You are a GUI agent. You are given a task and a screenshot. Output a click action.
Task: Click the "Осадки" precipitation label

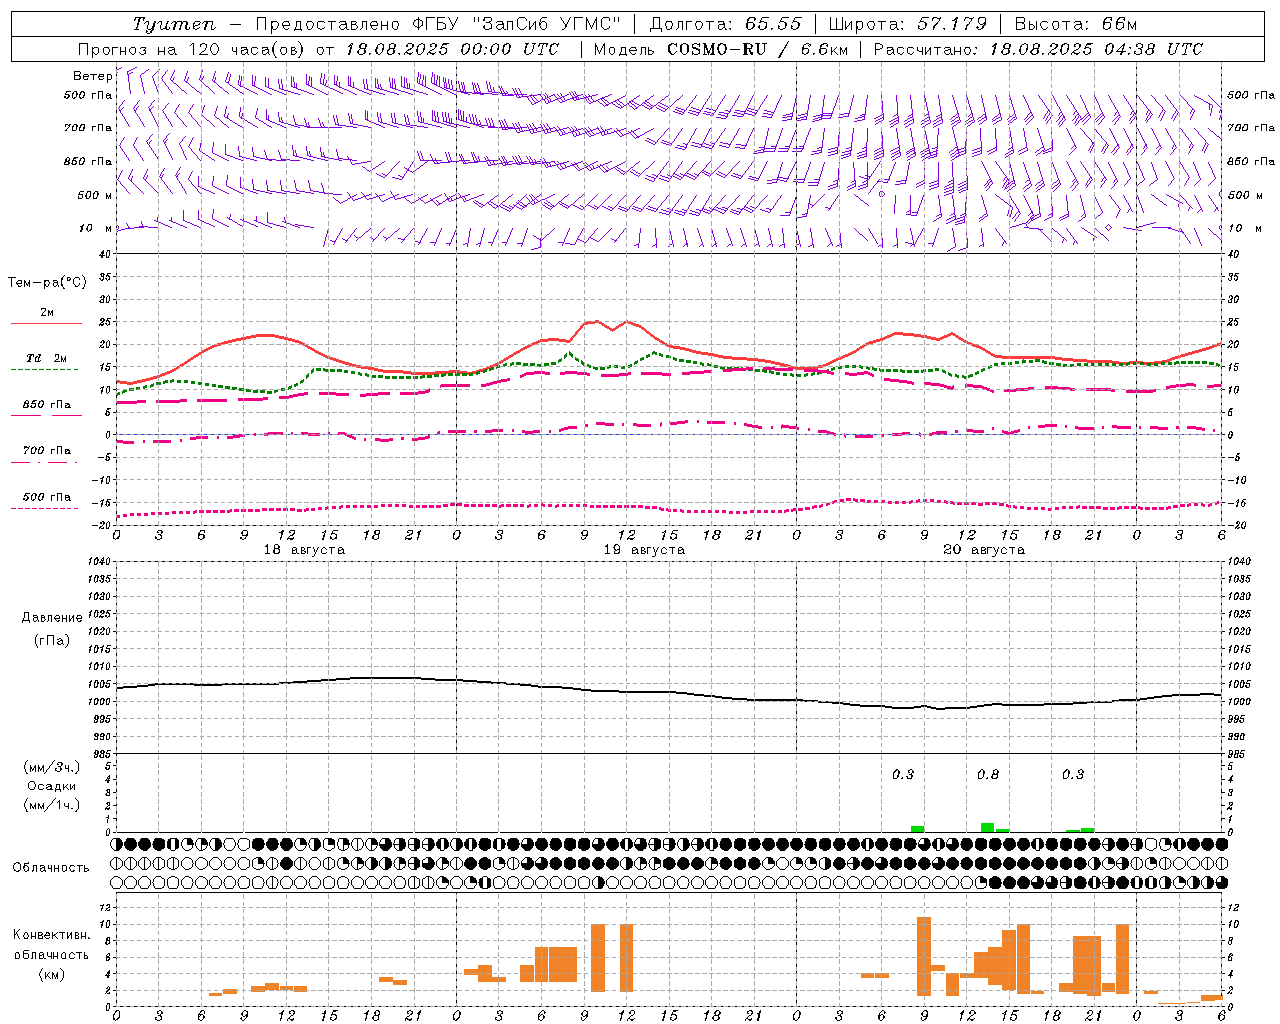(x=51, y=786)
